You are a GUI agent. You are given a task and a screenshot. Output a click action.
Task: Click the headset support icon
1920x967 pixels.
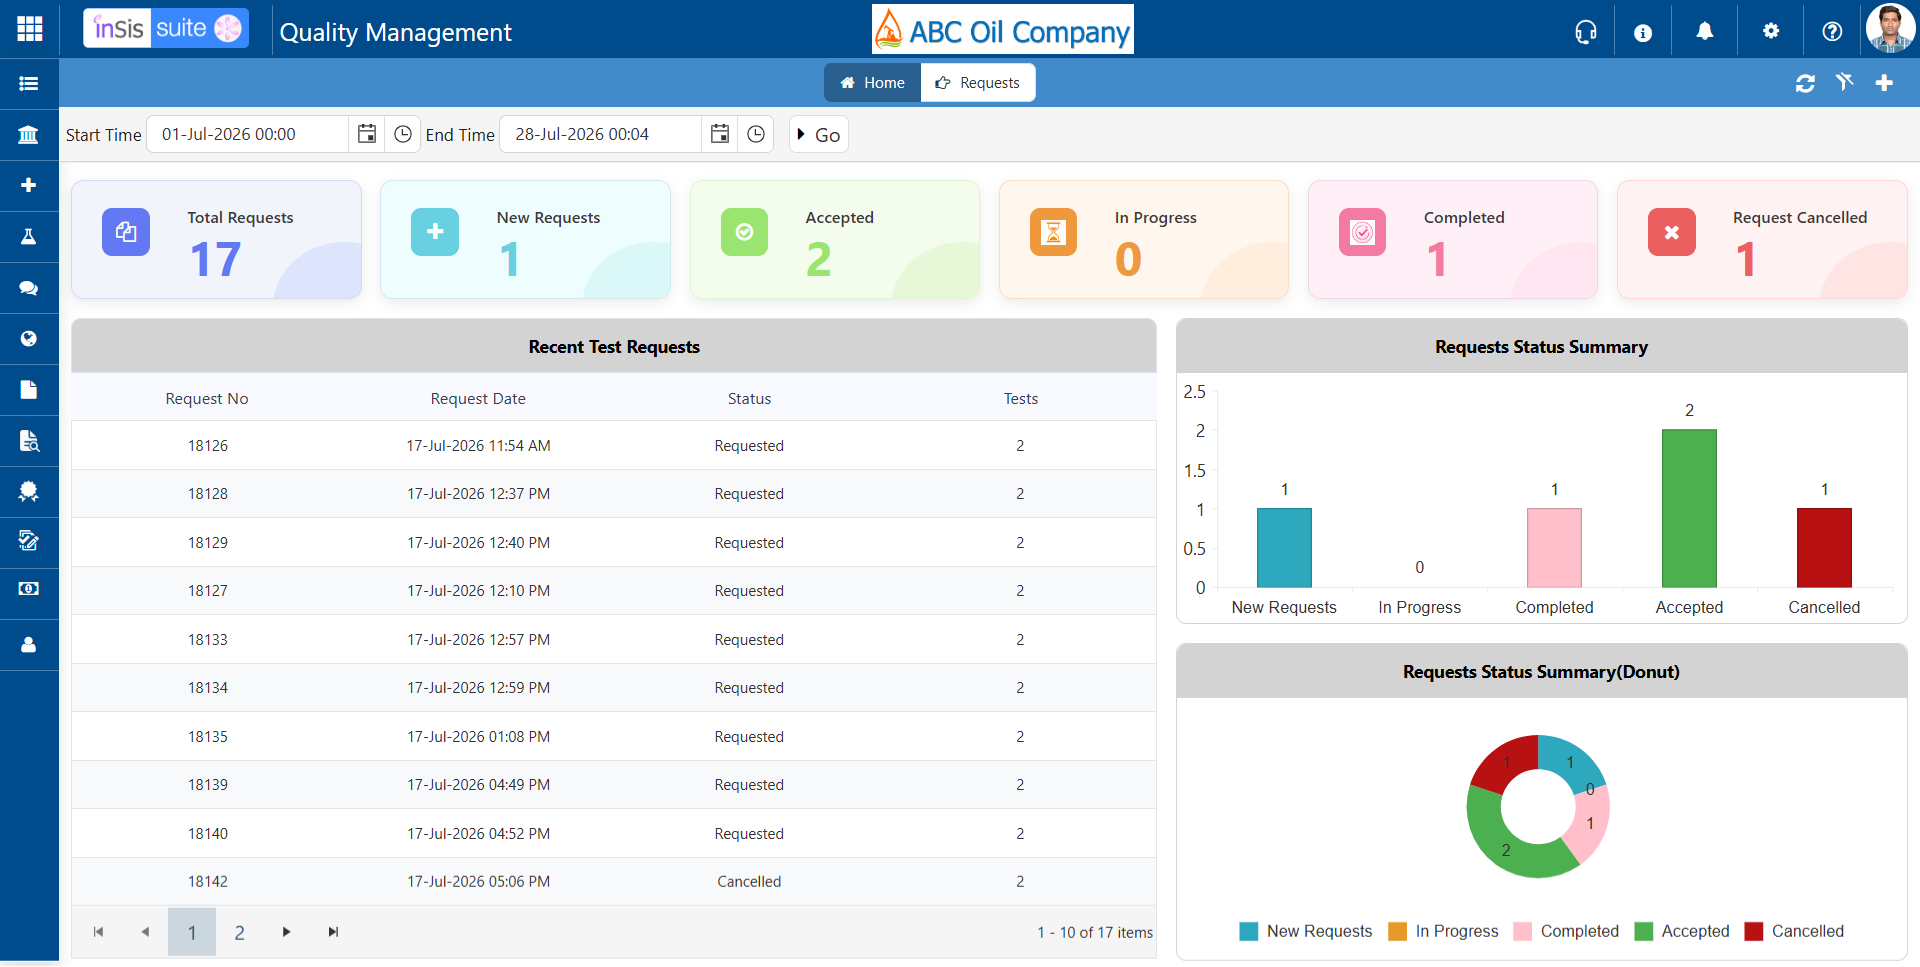[1586, 32]
